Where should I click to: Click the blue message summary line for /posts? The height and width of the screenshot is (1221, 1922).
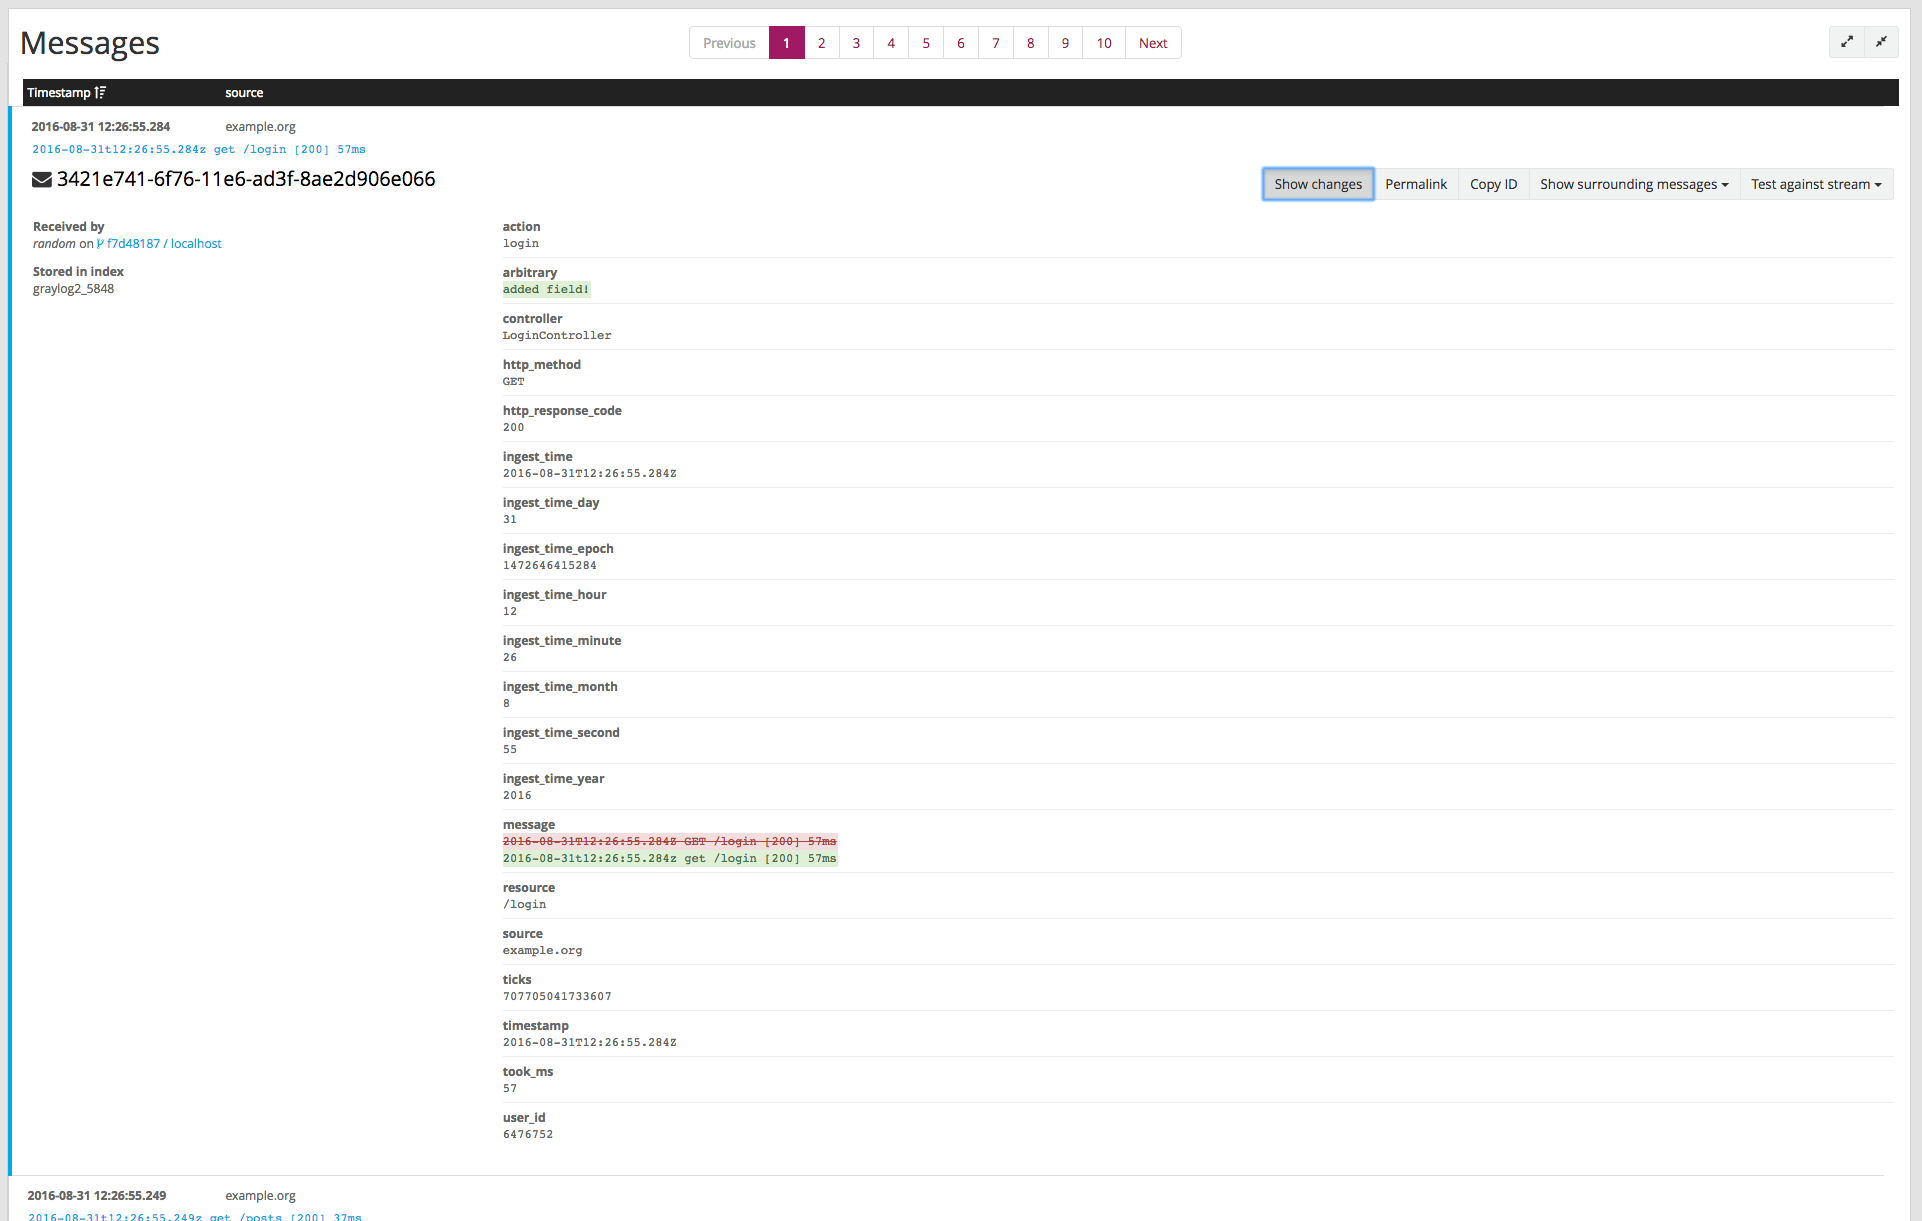195,1217
